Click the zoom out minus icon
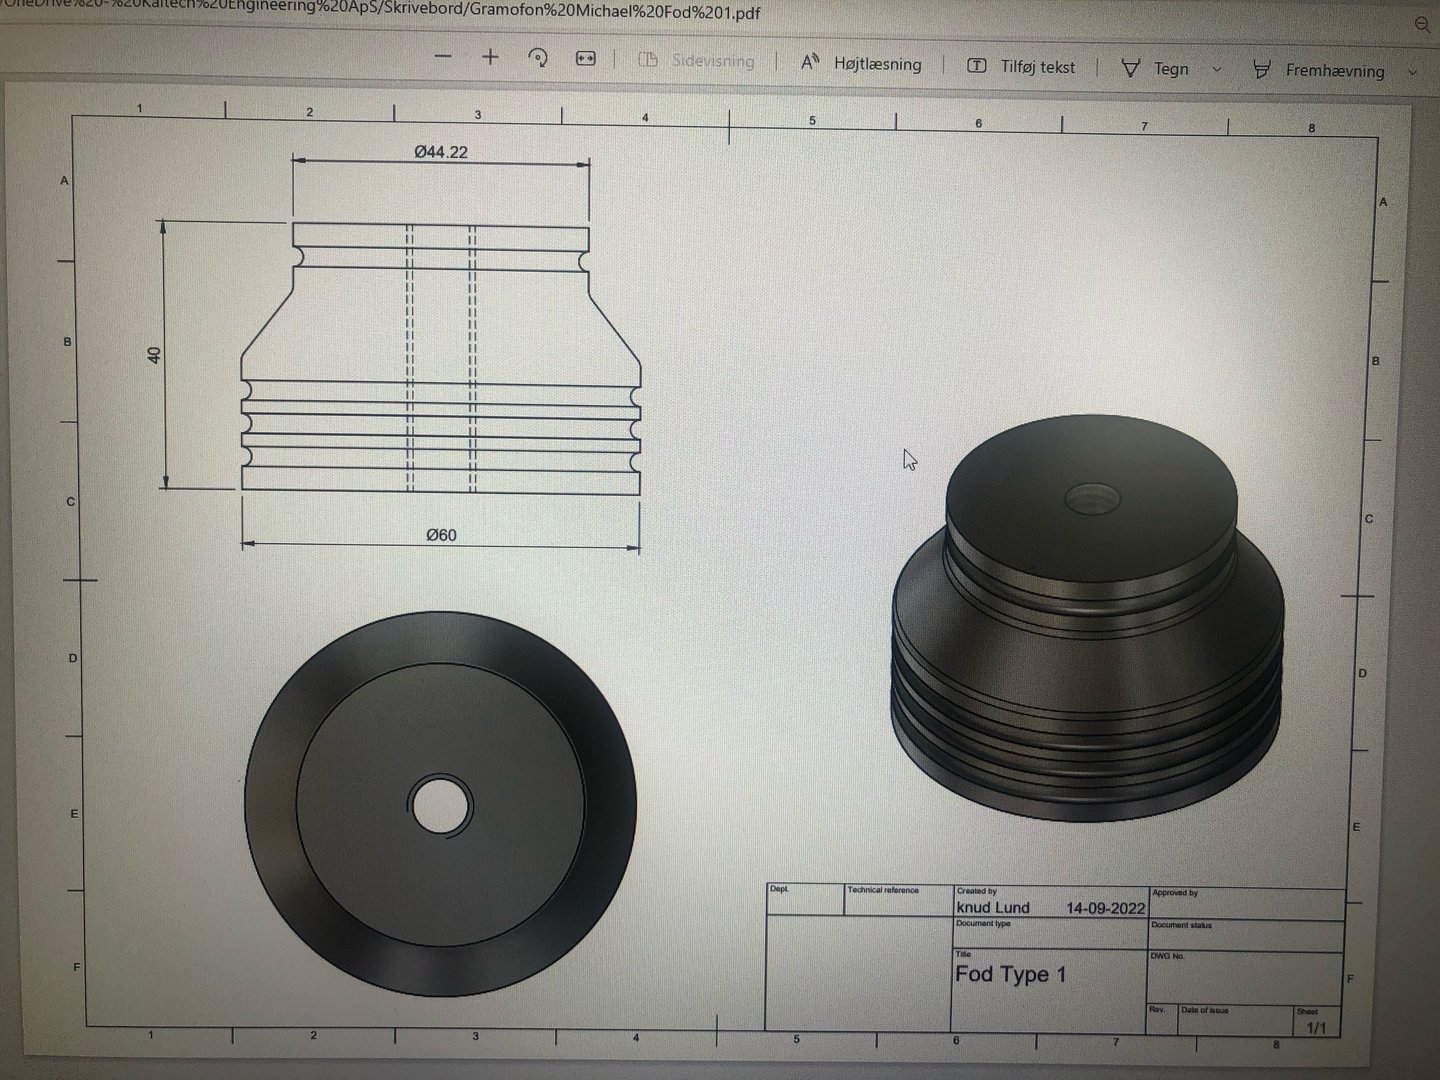This screenshot has height=1080, width=1440. pos(444,57)
